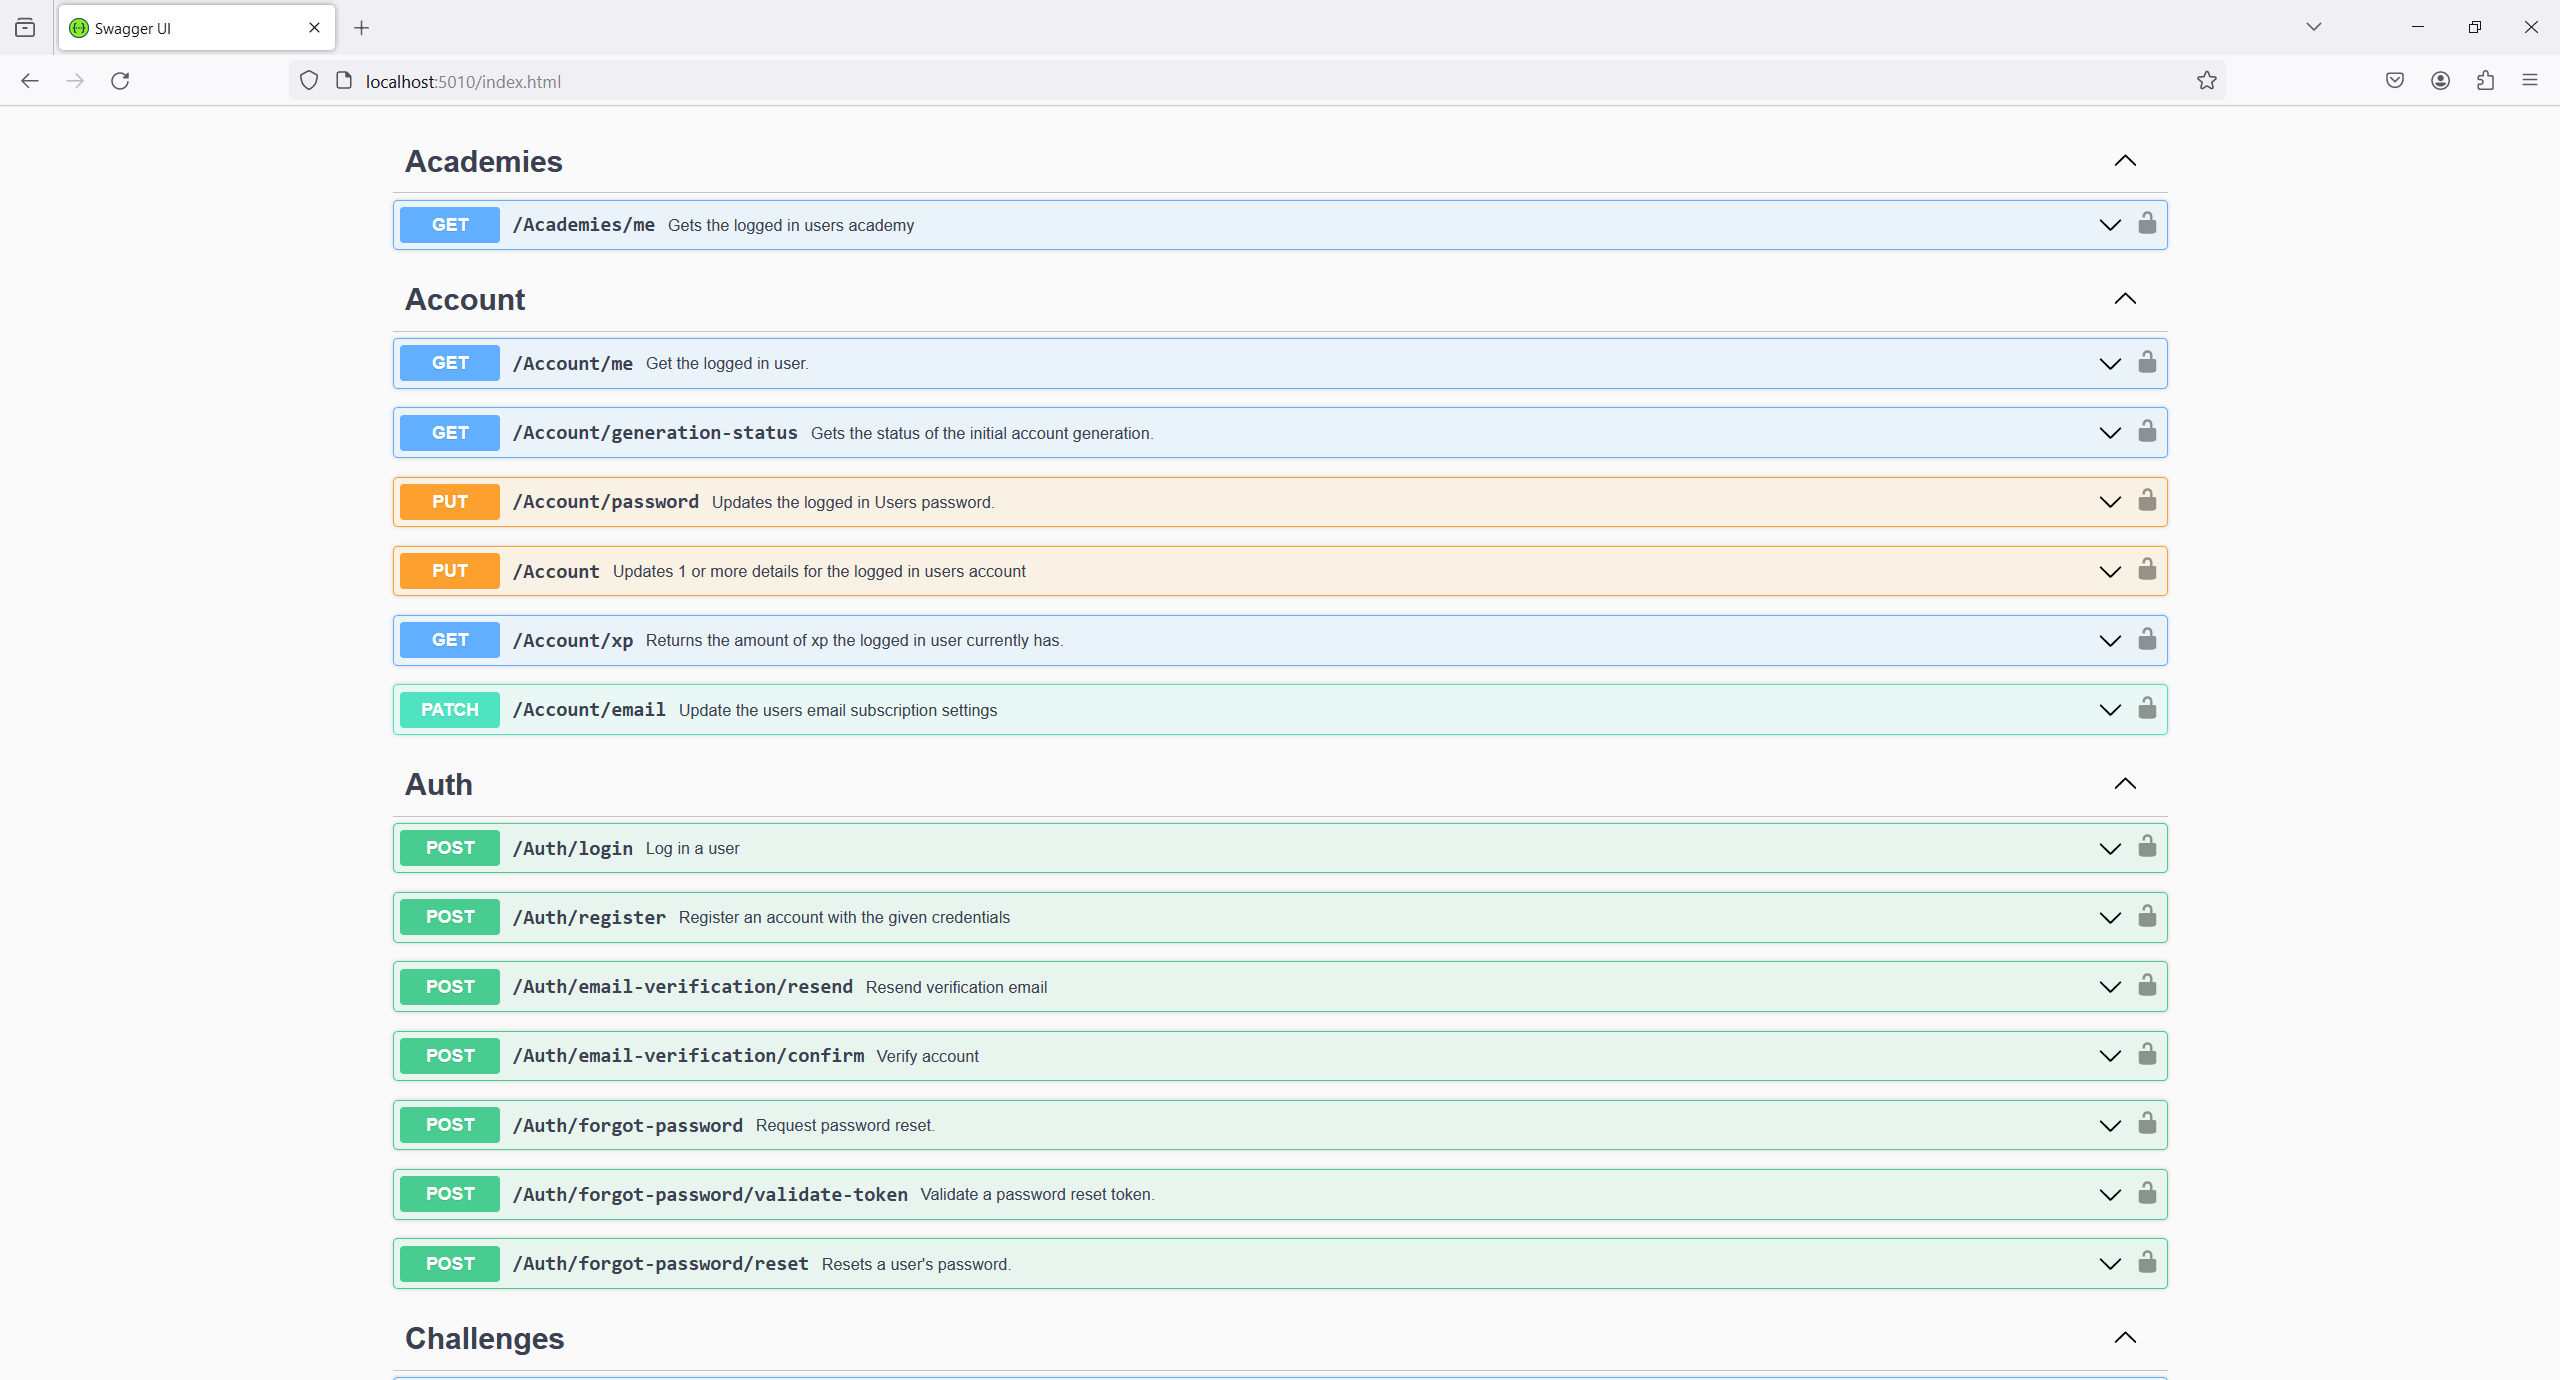2560x1380 pixels.
Task: Open the Firefox extensions puzzle icon
Action: (x=2485, y=81)
